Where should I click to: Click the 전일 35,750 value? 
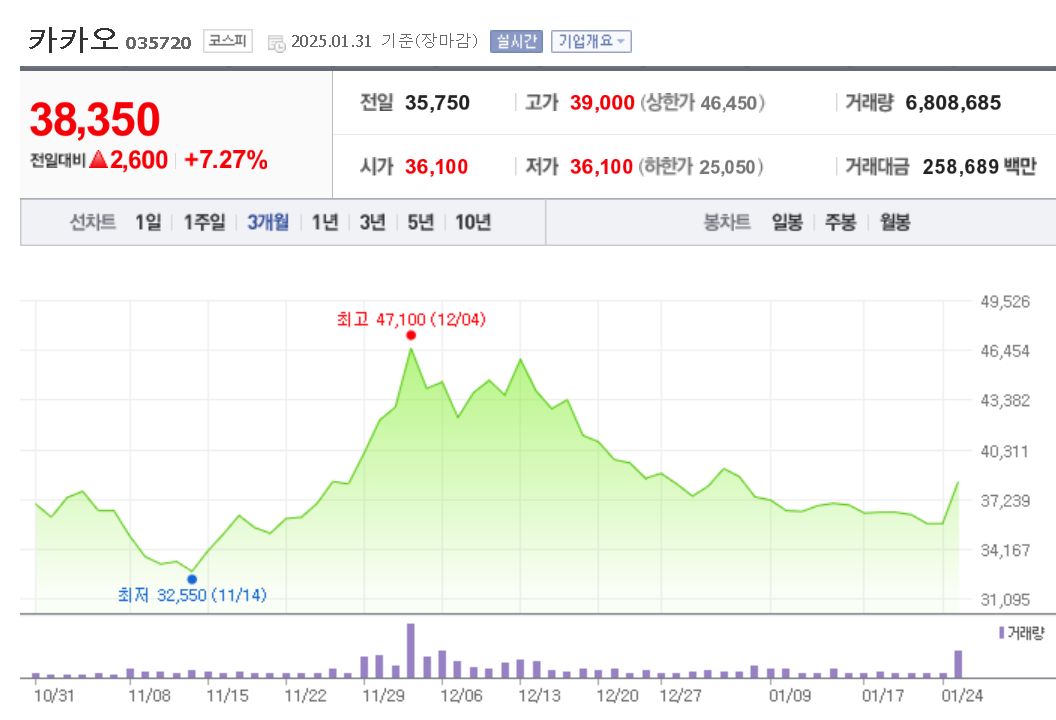[437, 102]
